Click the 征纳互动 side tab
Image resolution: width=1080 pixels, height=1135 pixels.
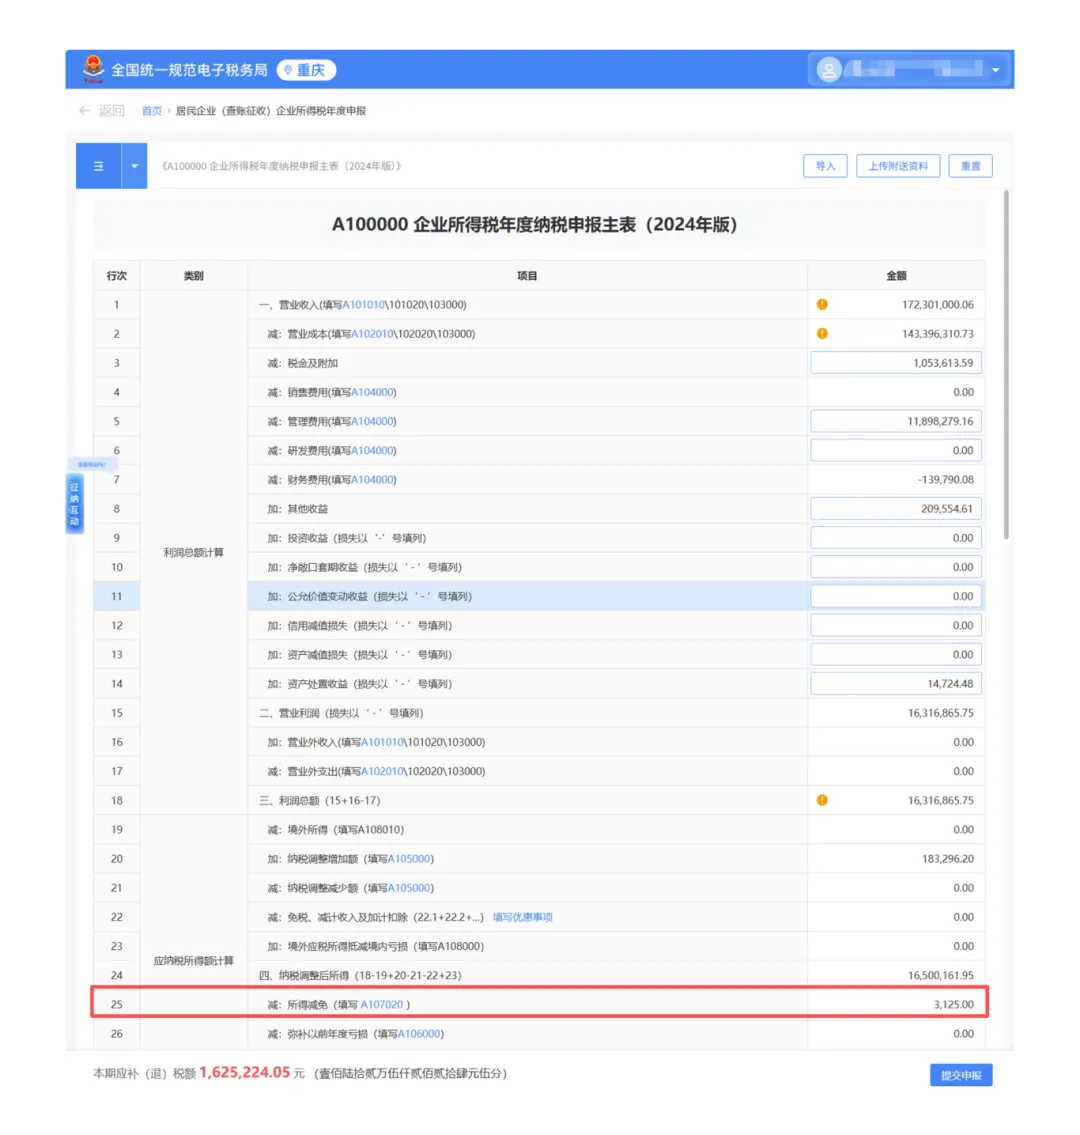pyautogui.click(x=75, y=503)
